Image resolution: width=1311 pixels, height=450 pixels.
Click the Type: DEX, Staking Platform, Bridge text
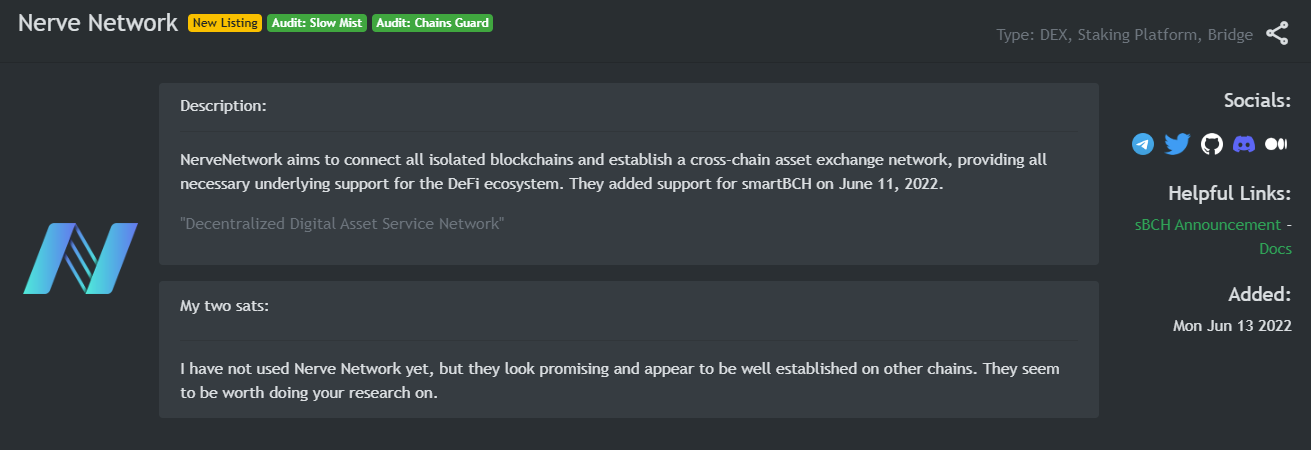tap(1124, 35)
